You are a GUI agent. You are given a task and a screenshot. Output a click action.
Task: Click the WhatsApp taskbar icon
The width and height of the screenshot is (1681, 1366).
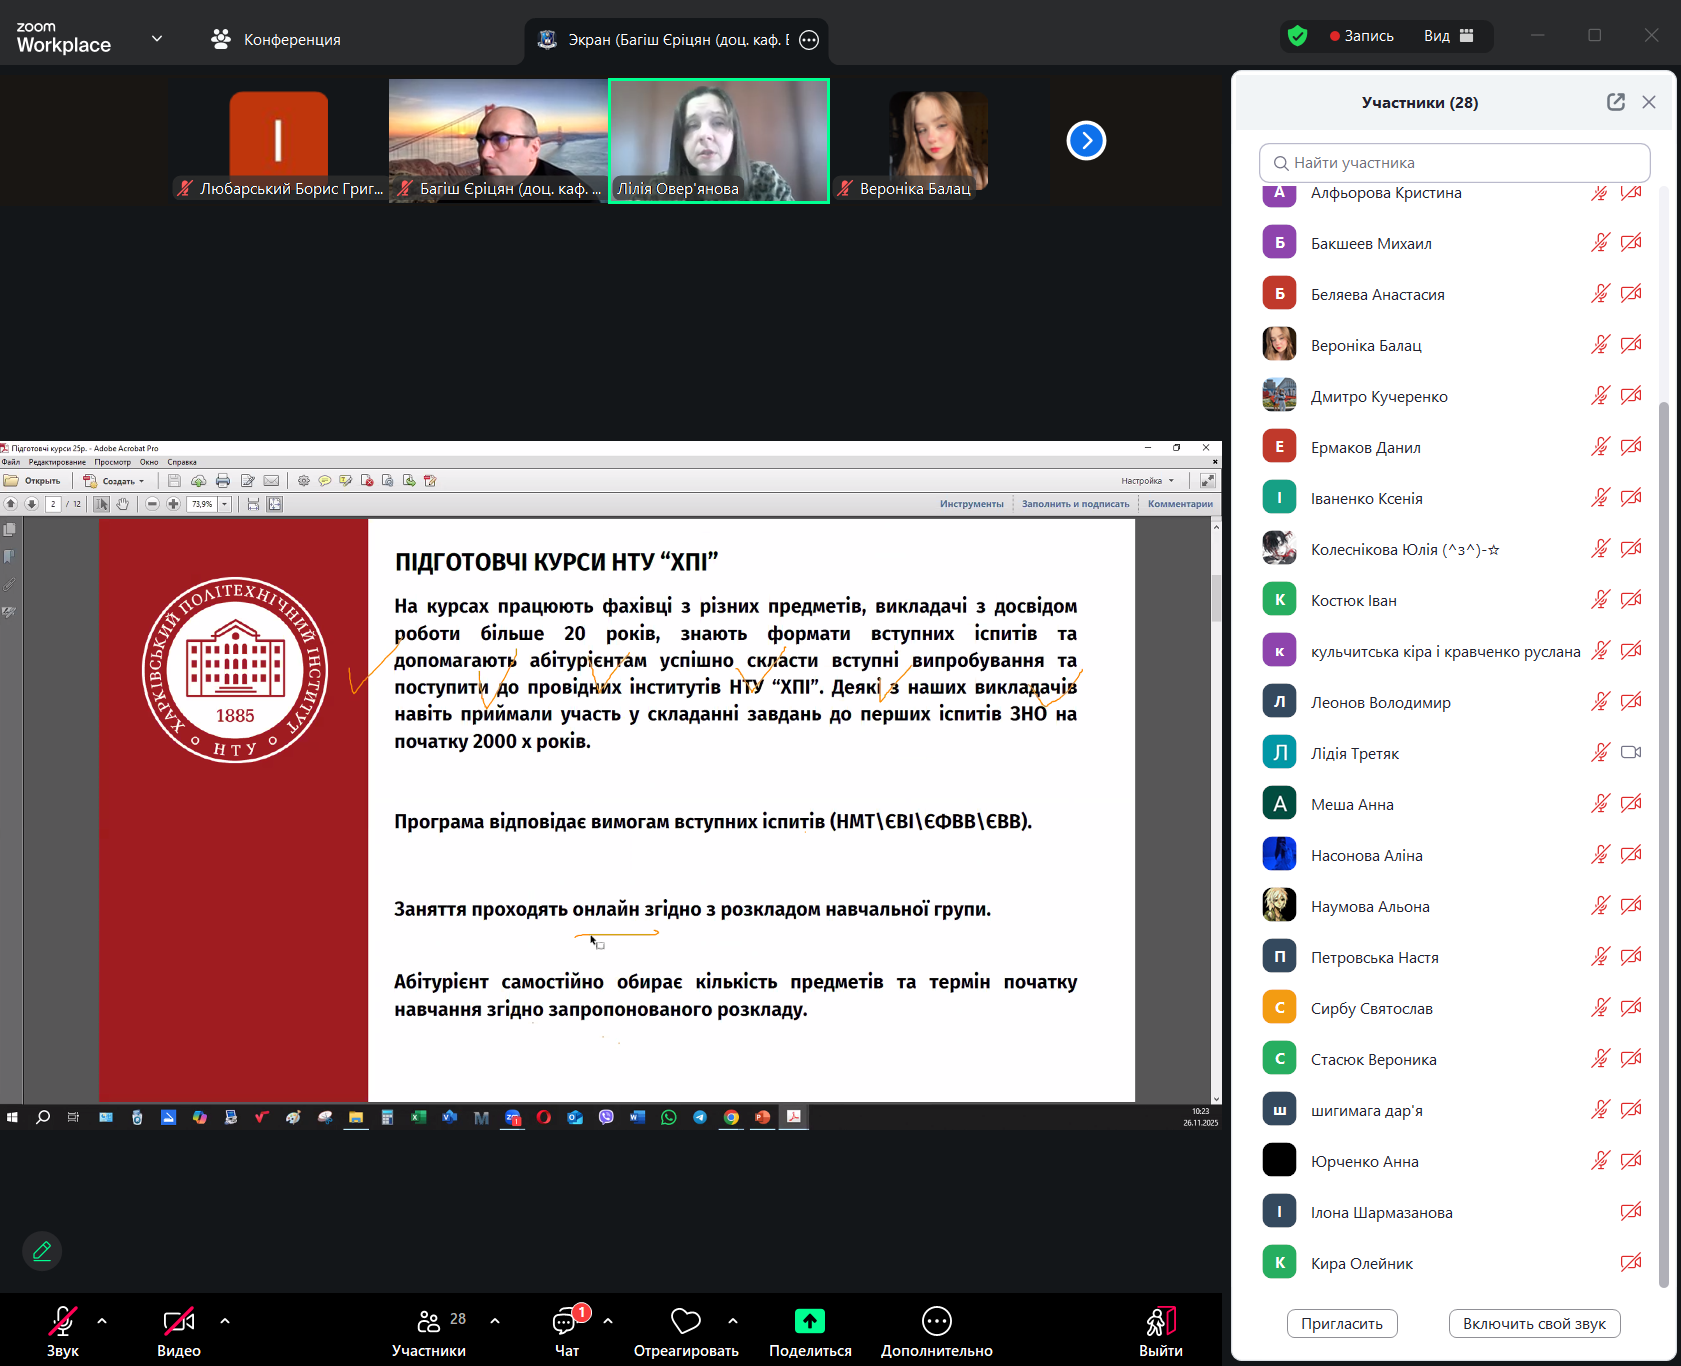[669, 1117]
